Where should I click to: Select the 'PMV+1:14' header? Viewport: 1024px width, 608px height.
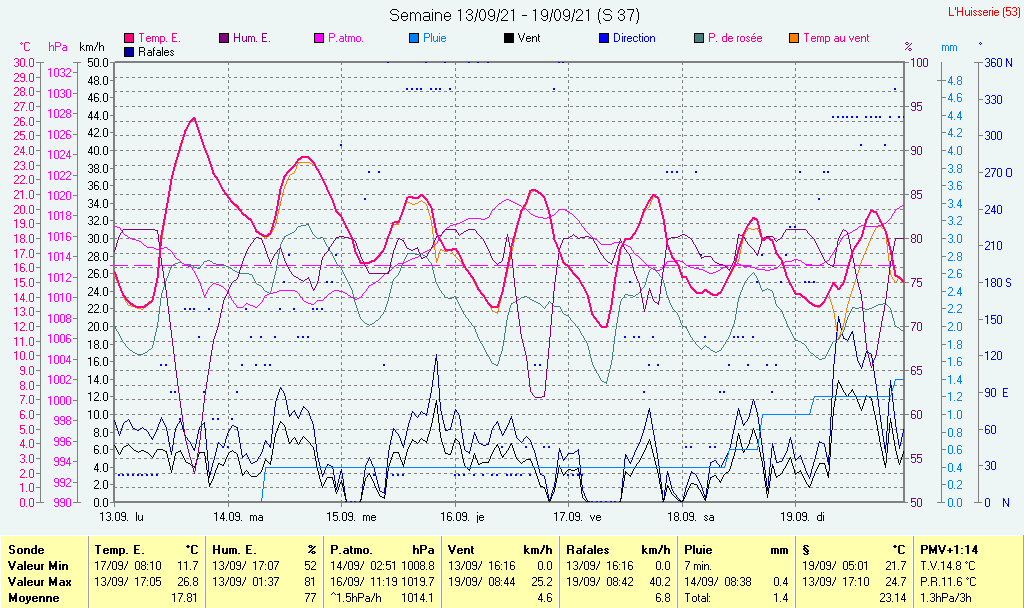click(x=949, y=550)
